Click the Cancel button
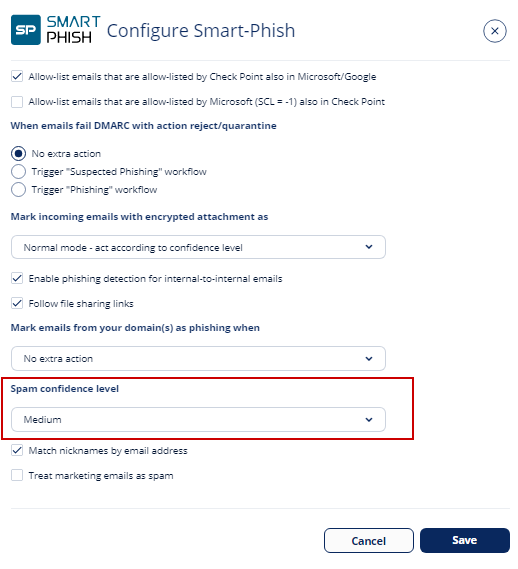 pos(369,541)
